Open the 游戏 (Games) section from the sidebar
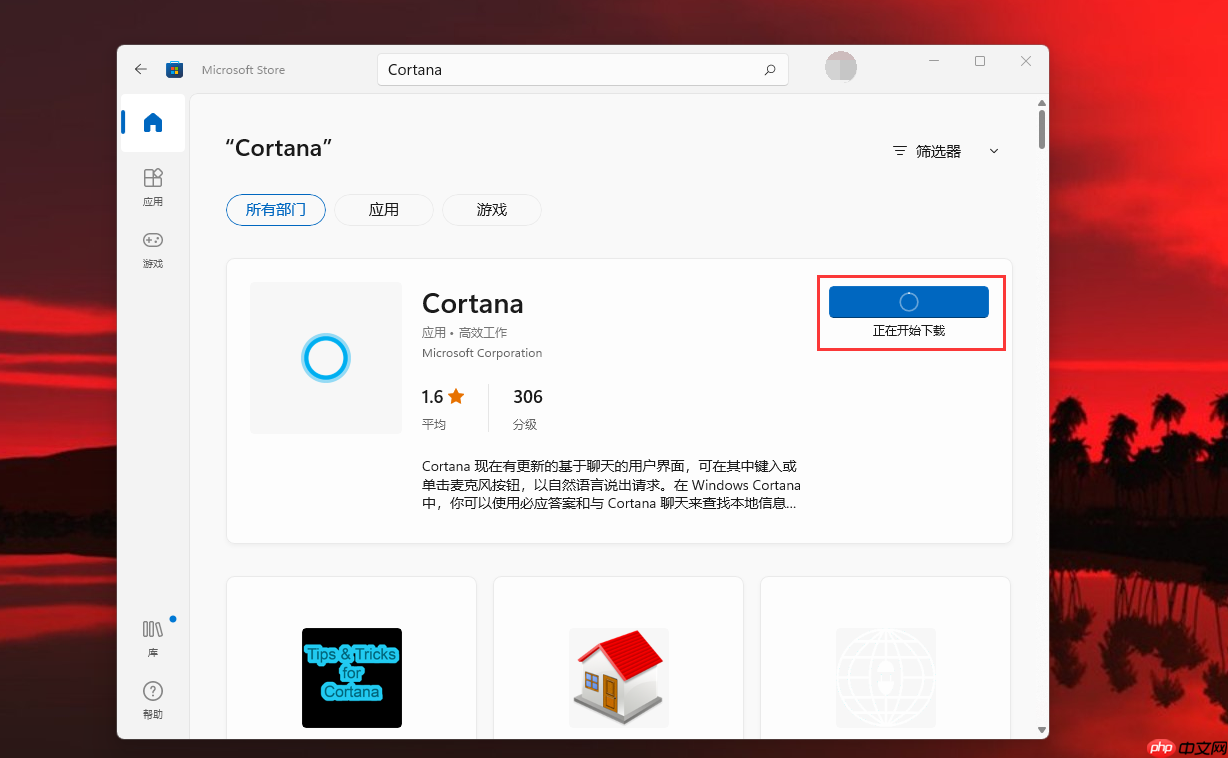 [x=152, y=250]
